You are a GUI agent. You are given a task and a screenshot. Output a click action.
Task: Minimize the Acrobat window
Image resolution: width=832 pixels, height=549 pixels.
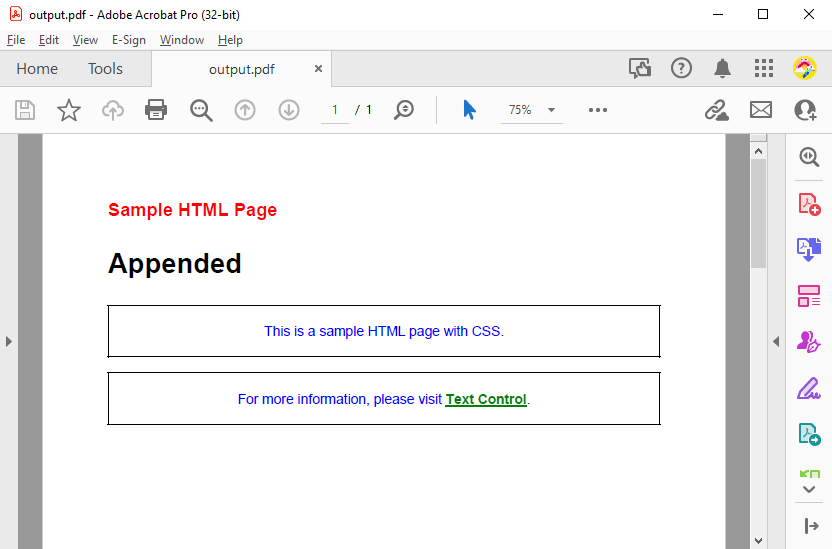click(x=718, y=14)
